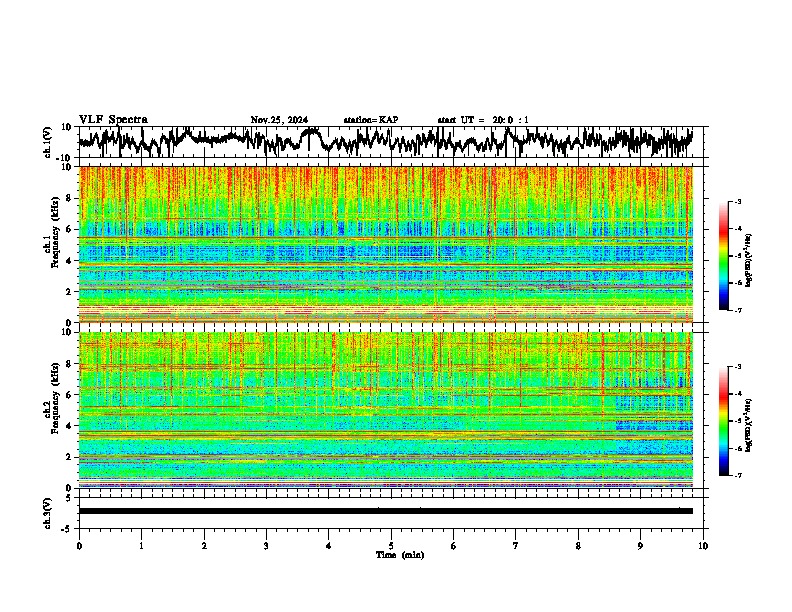Select the "Time (min)" axis label
The height and width of the screenshot is (612, 792).
pyautogui.click(x=400, y=555)
